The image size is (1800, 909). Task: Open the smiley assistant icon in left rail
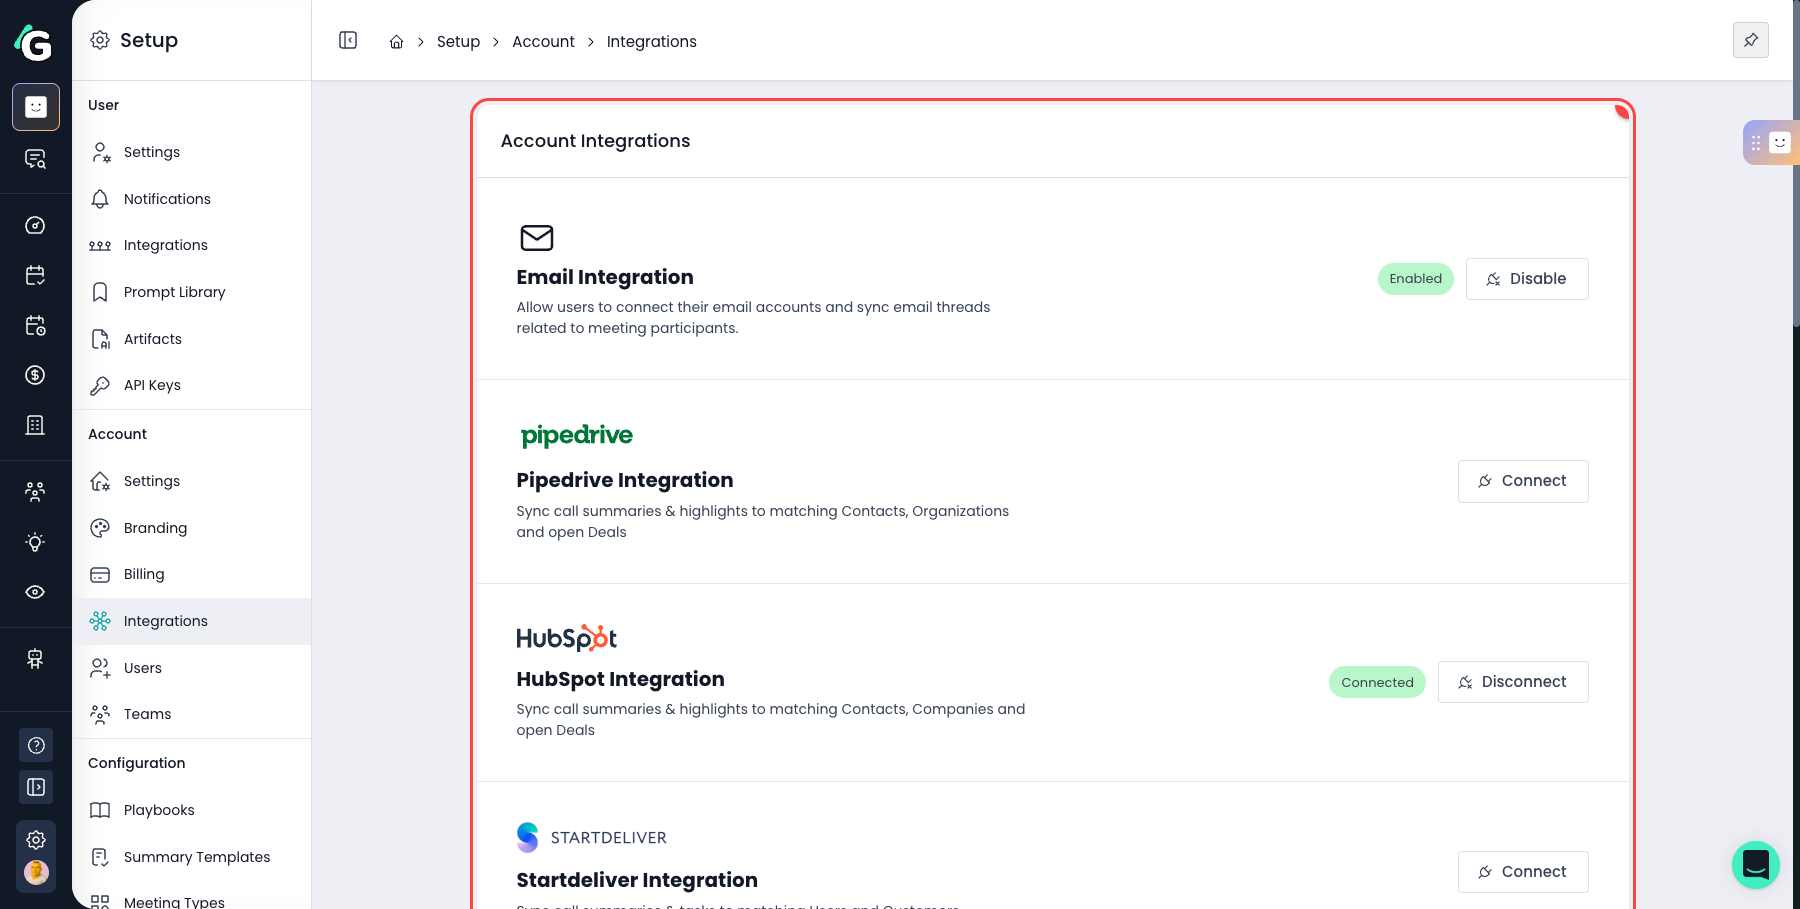[36, 107]
